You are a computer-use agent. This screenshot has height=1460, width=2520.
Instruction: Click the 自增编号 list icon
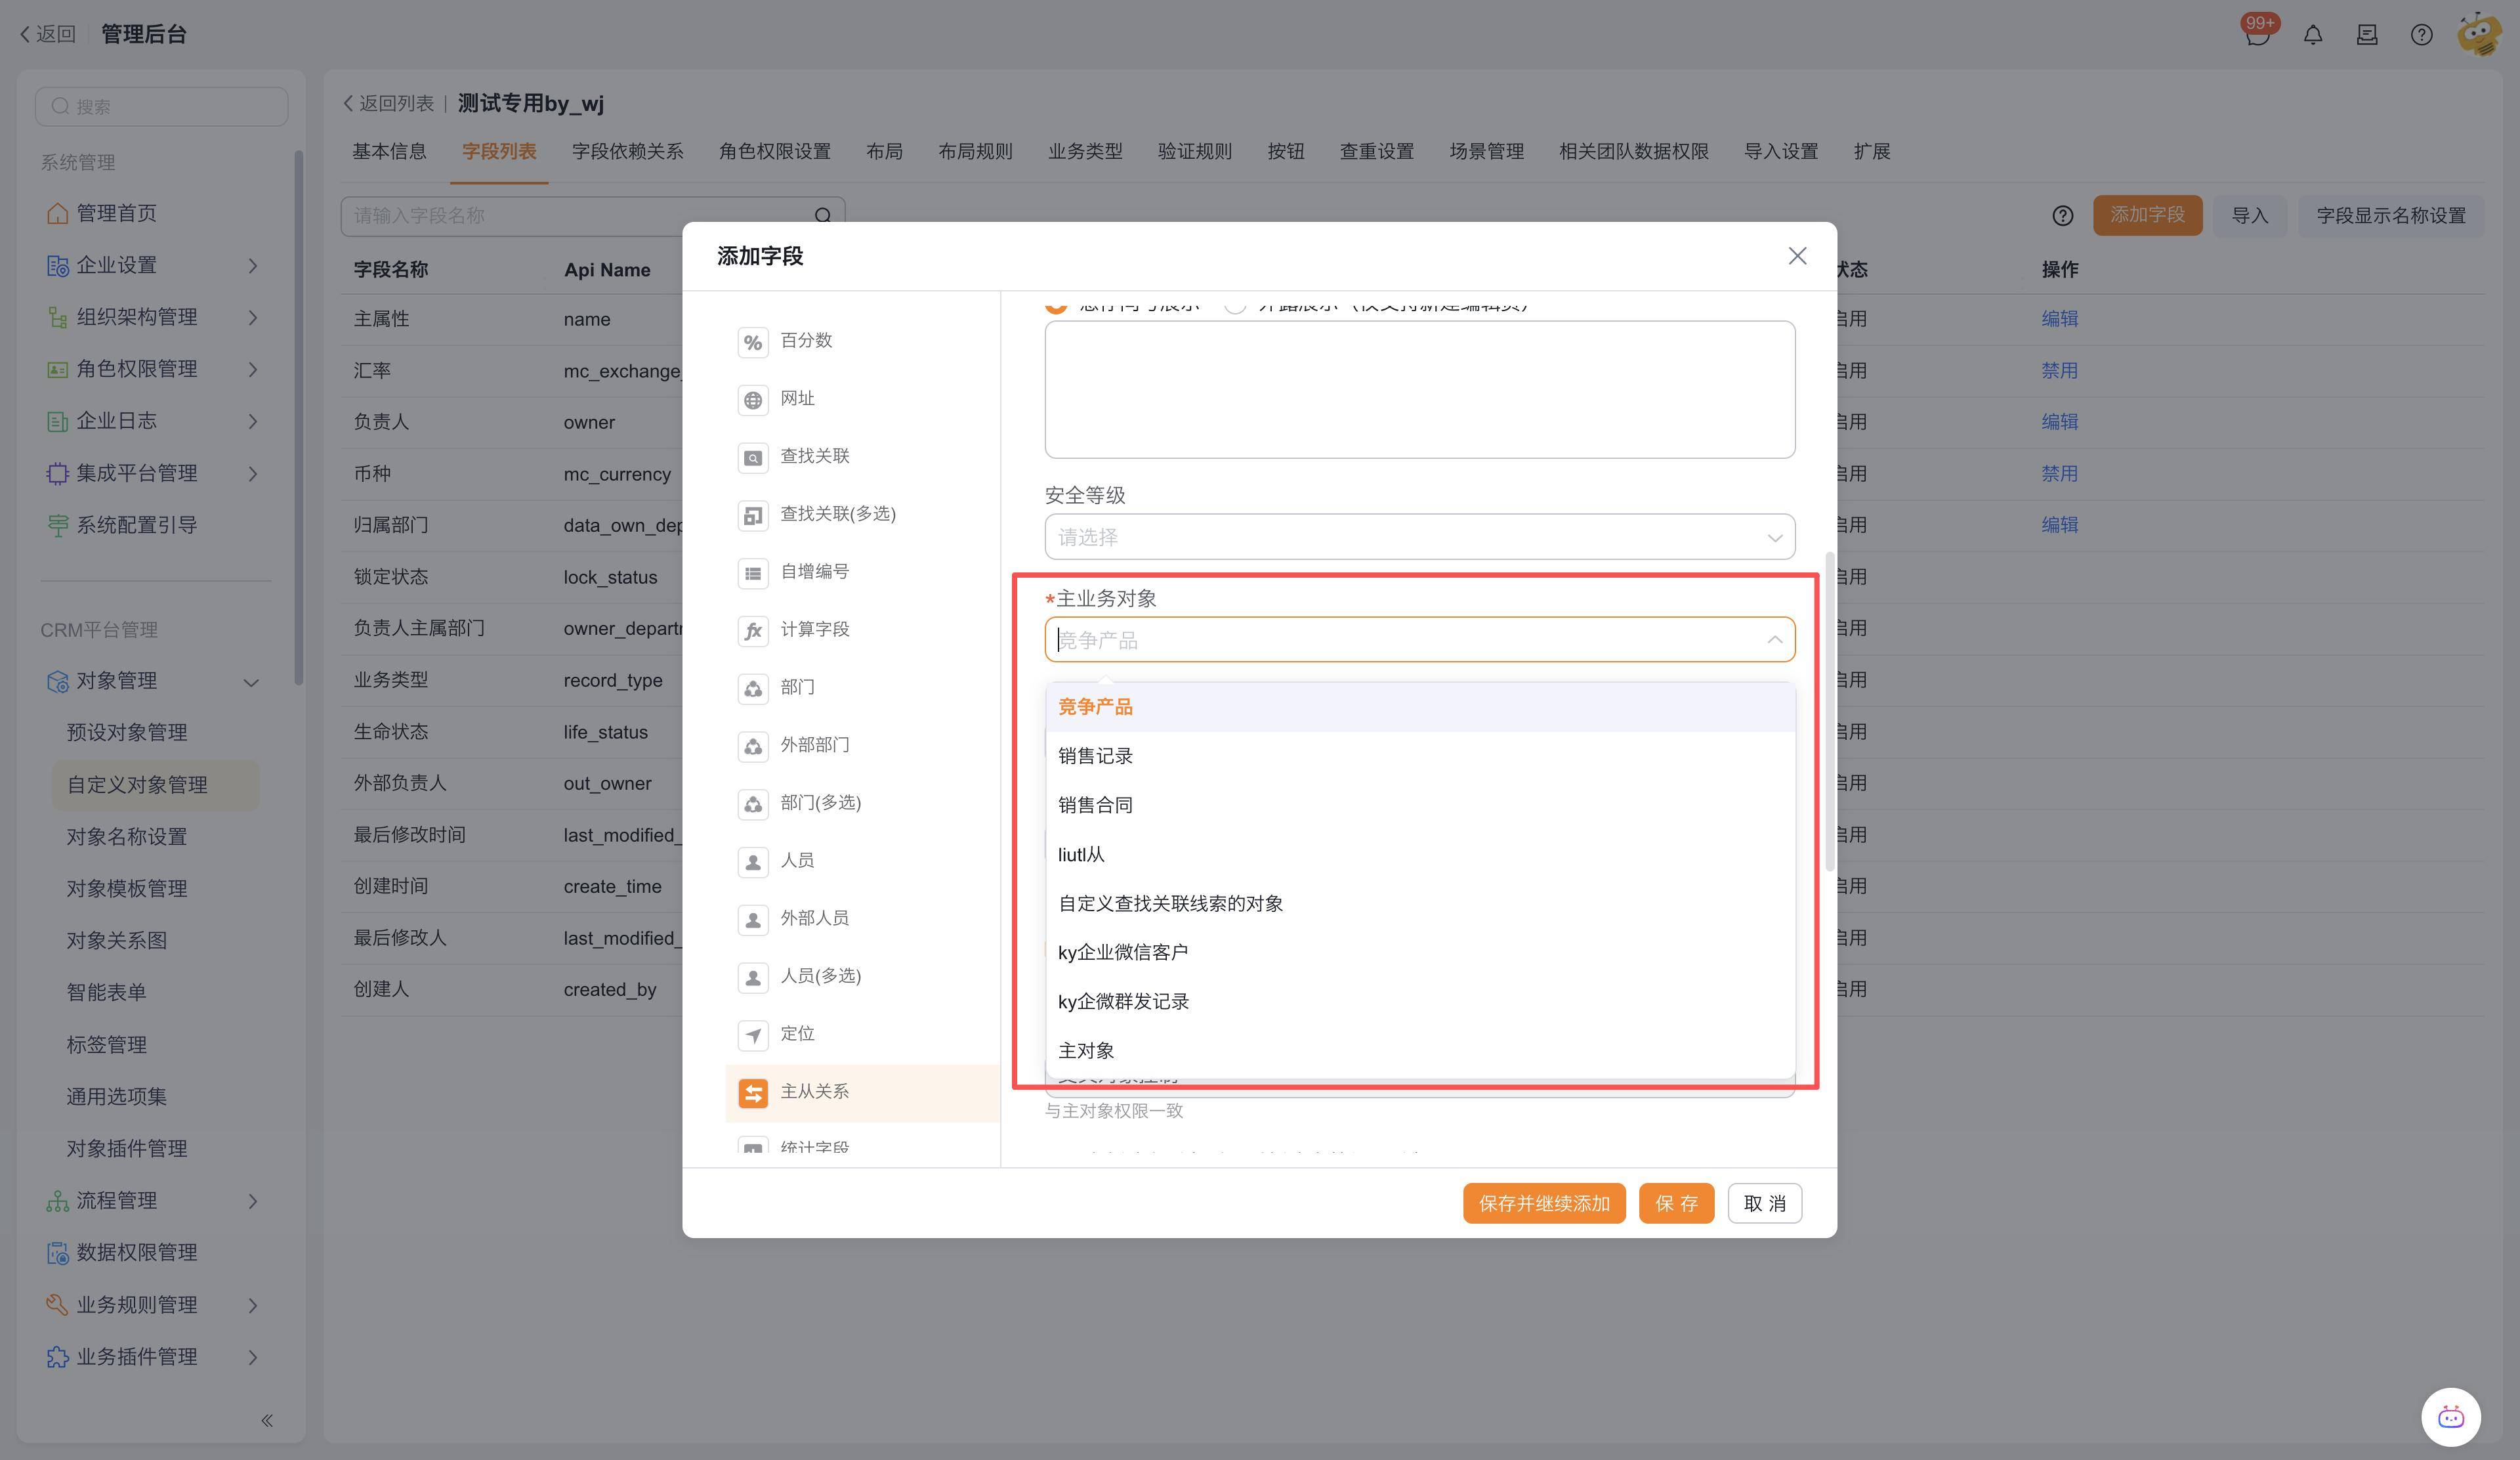(x=753, y=573)
